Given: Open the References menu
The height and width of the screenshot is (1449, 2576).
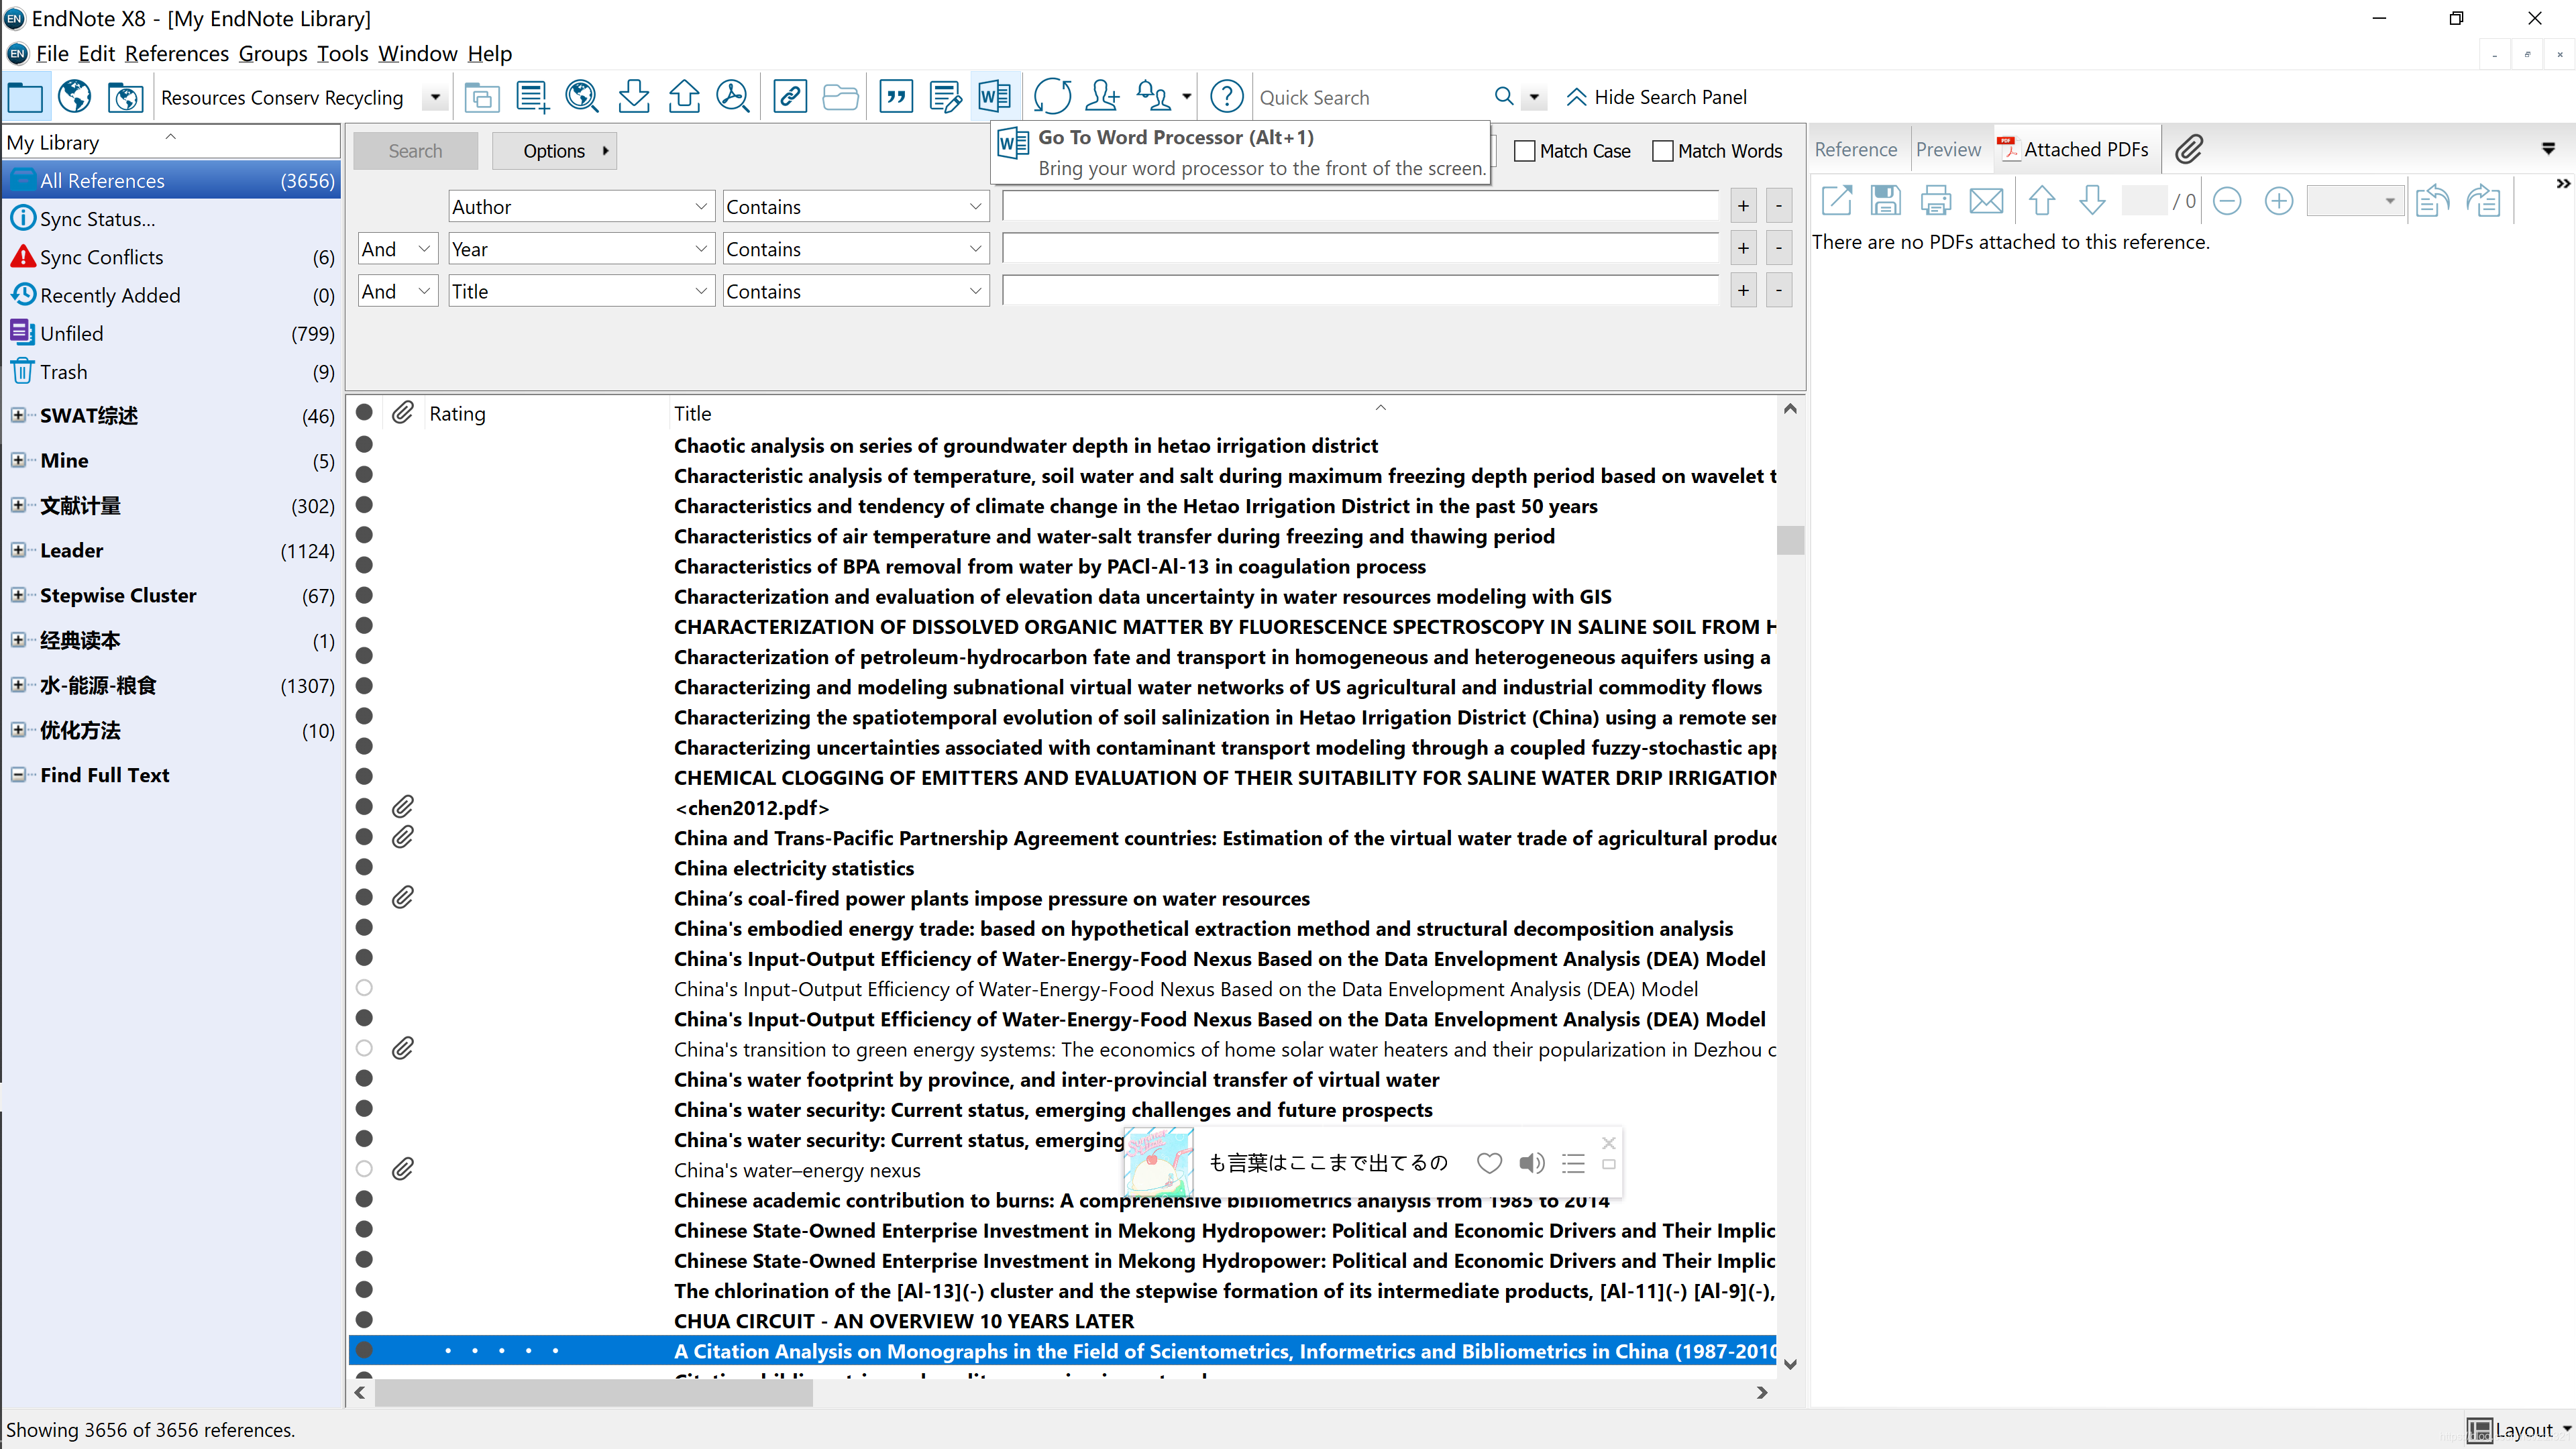Looking at the screenshot, I should point(176,54).
